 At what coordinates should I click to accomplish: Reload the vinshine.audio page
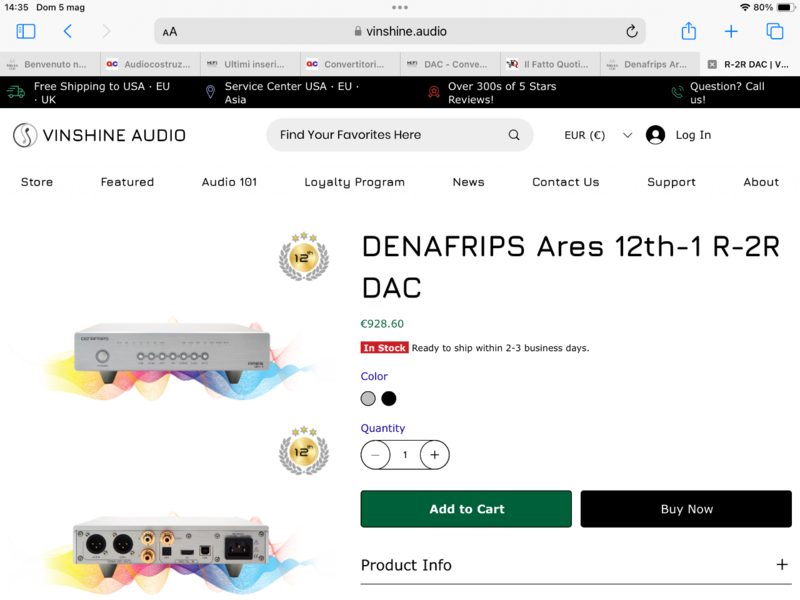click(631, 31)
